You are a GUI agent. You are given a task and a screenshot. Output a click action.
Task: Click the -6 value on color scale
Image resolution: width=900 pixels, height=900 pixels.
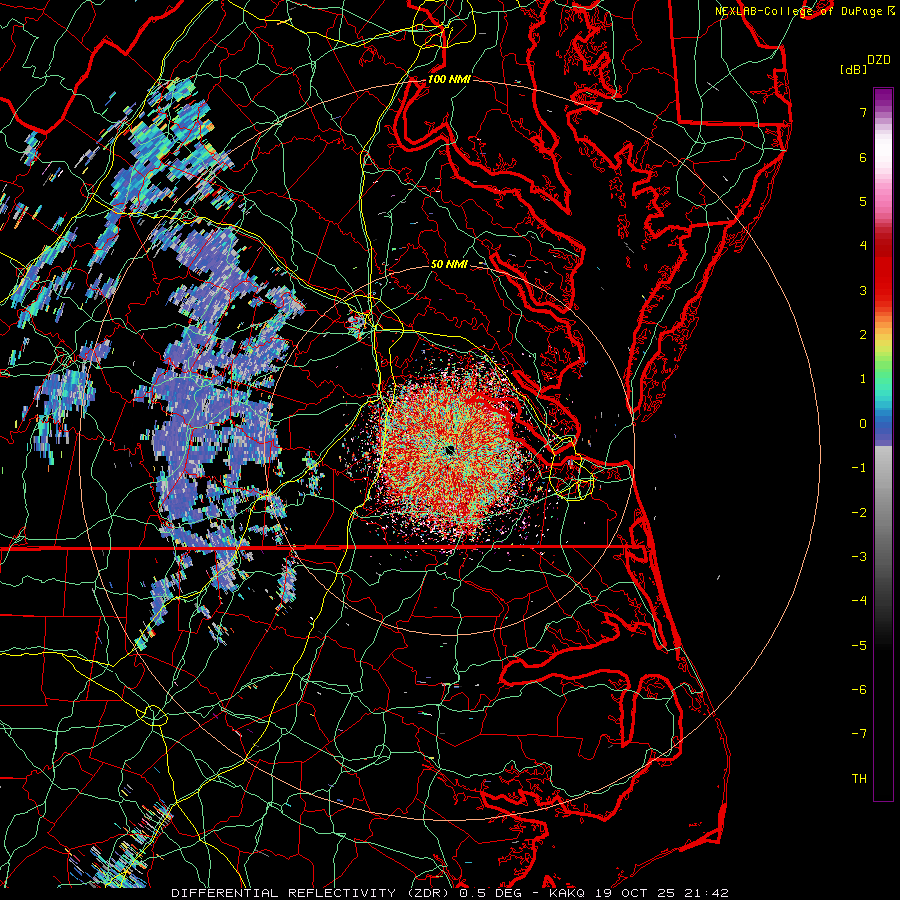pyautogui.click(x=859, y=690)
